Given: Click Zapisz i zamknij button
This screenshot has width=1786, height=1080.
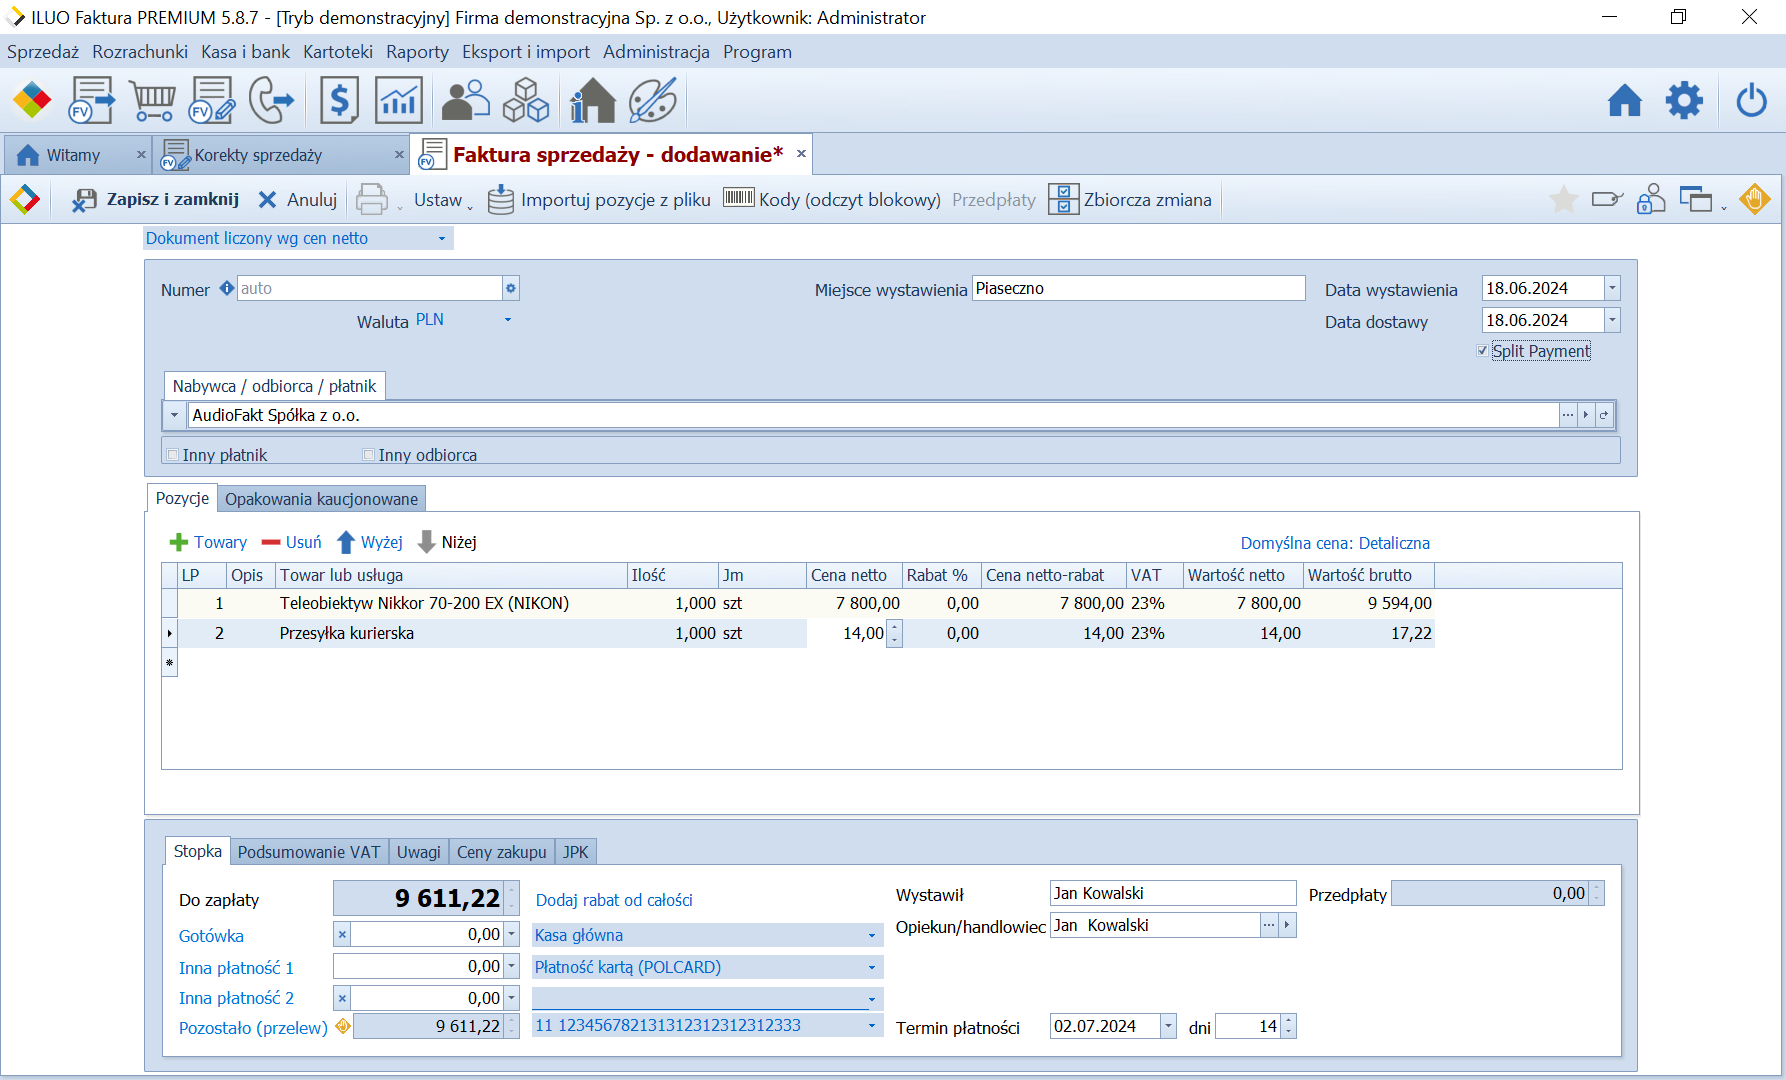Looking at the screenshot, I should tap(156, 200).
